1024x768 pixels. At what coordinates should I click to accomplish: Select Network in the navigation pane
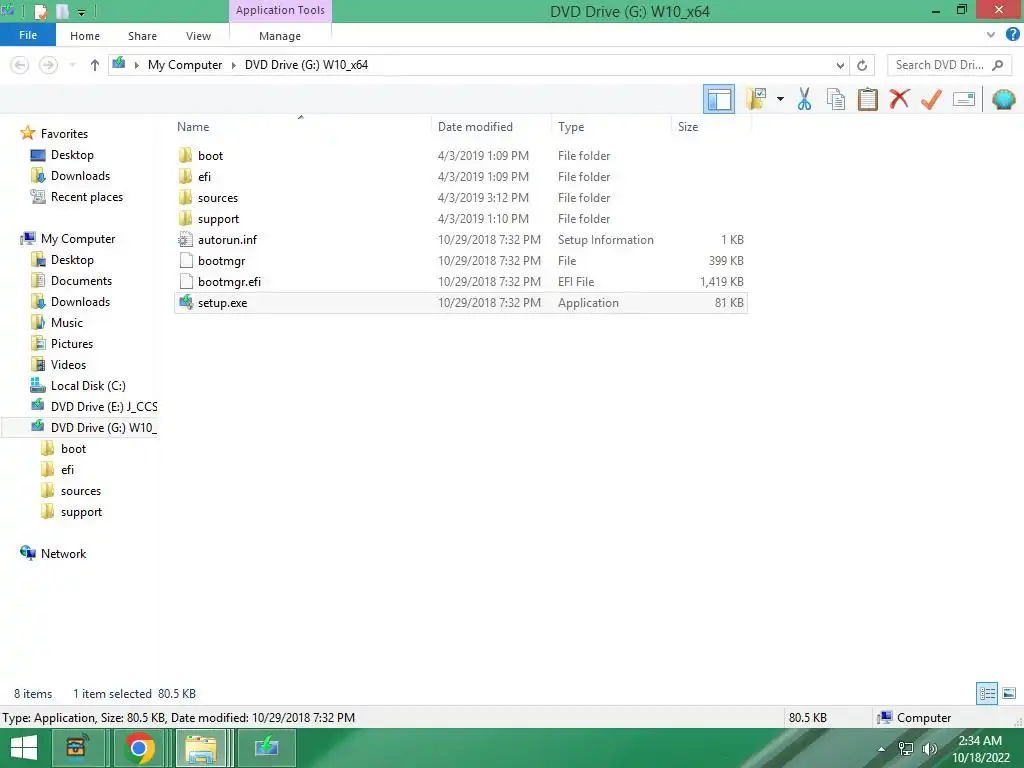point(54,553)
